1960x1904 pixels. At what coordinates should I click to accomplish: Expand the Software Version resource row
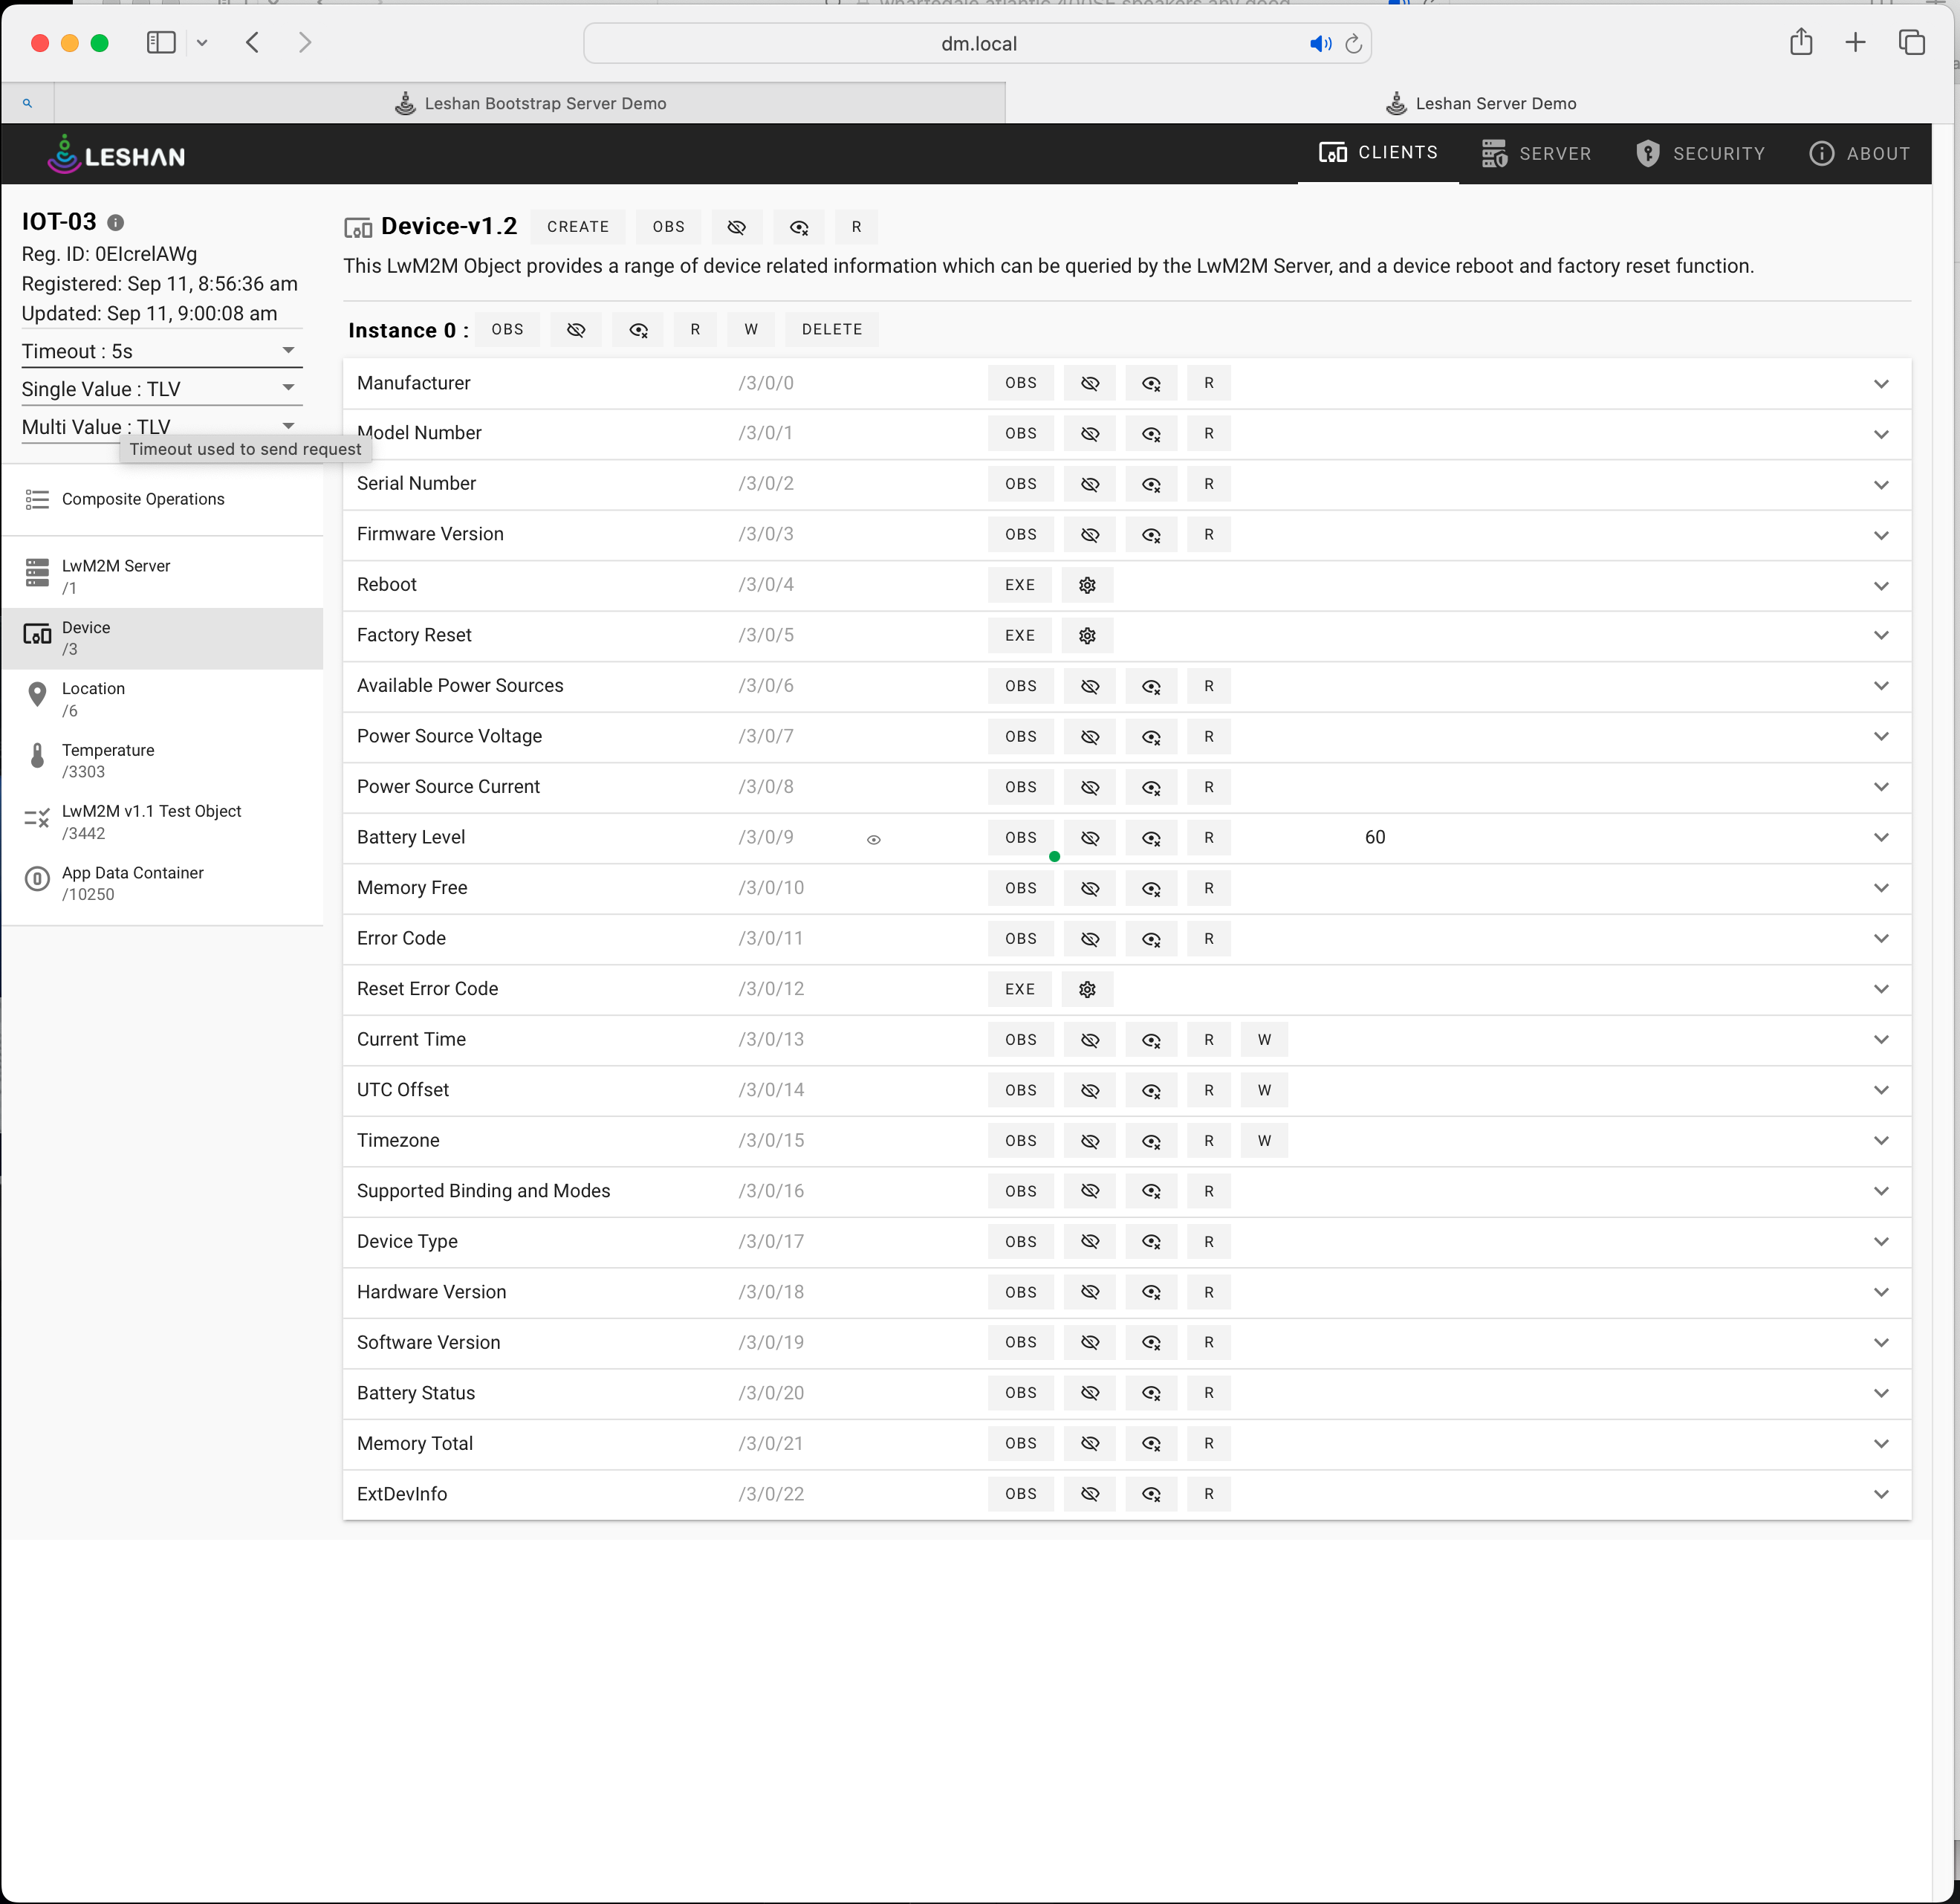(x=1883, y=1342)
